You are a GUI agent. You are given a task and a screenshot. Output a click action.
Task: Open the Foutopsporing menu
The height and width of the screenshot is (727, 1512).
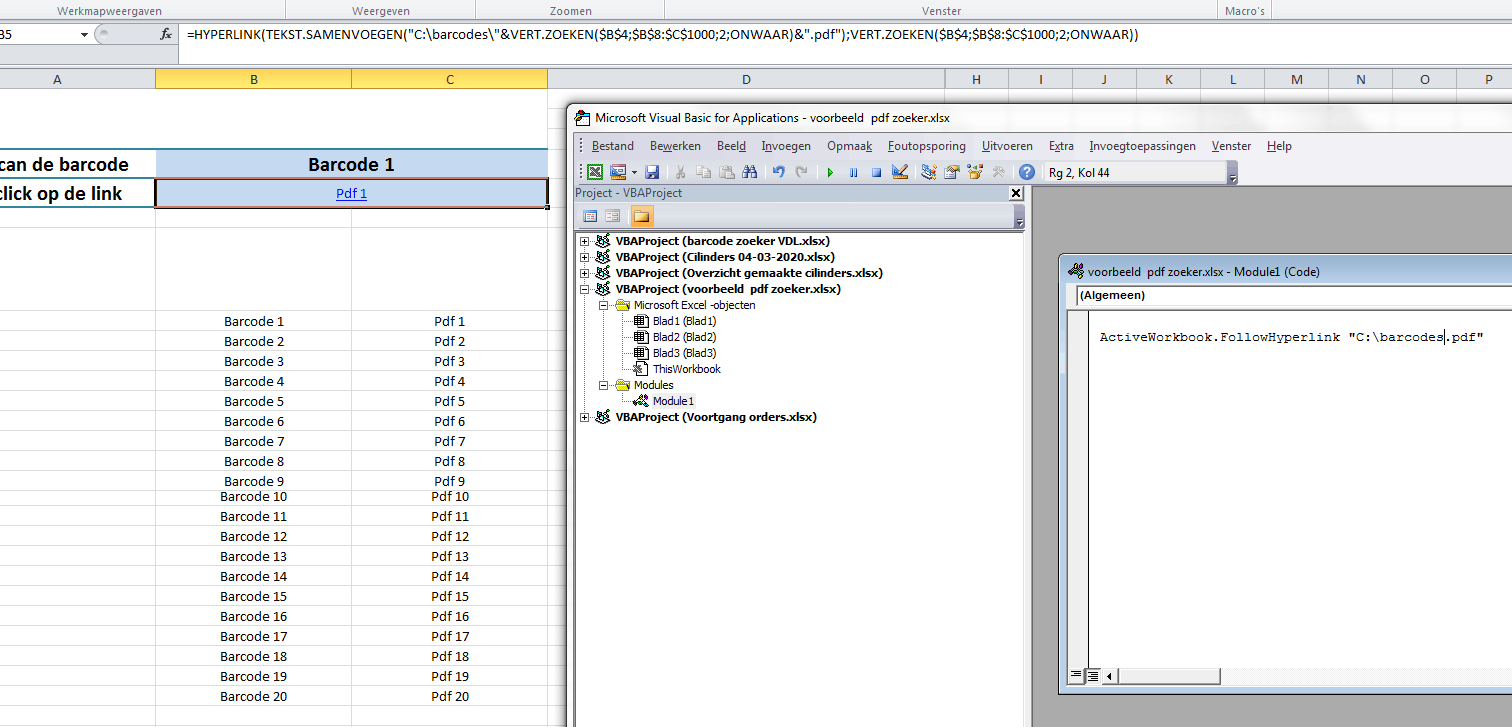point(926,146)
